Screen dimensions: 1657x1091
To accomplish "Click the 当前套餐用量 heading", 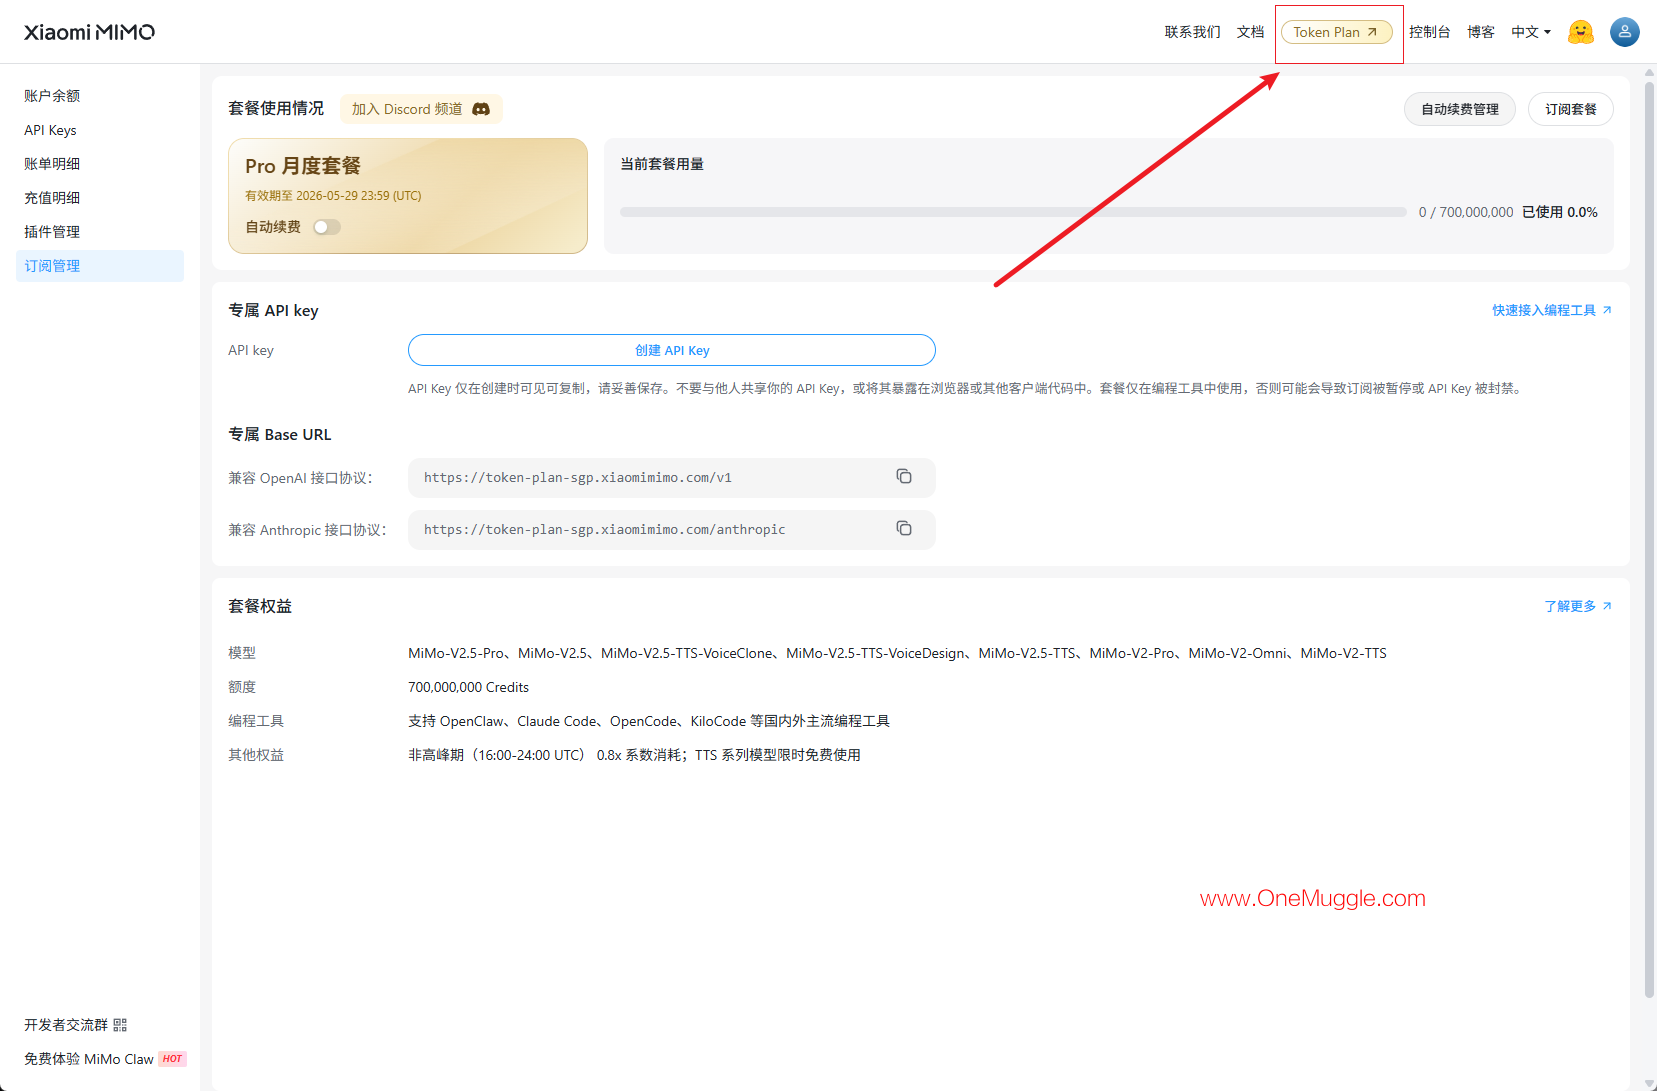I will point(662,164).
